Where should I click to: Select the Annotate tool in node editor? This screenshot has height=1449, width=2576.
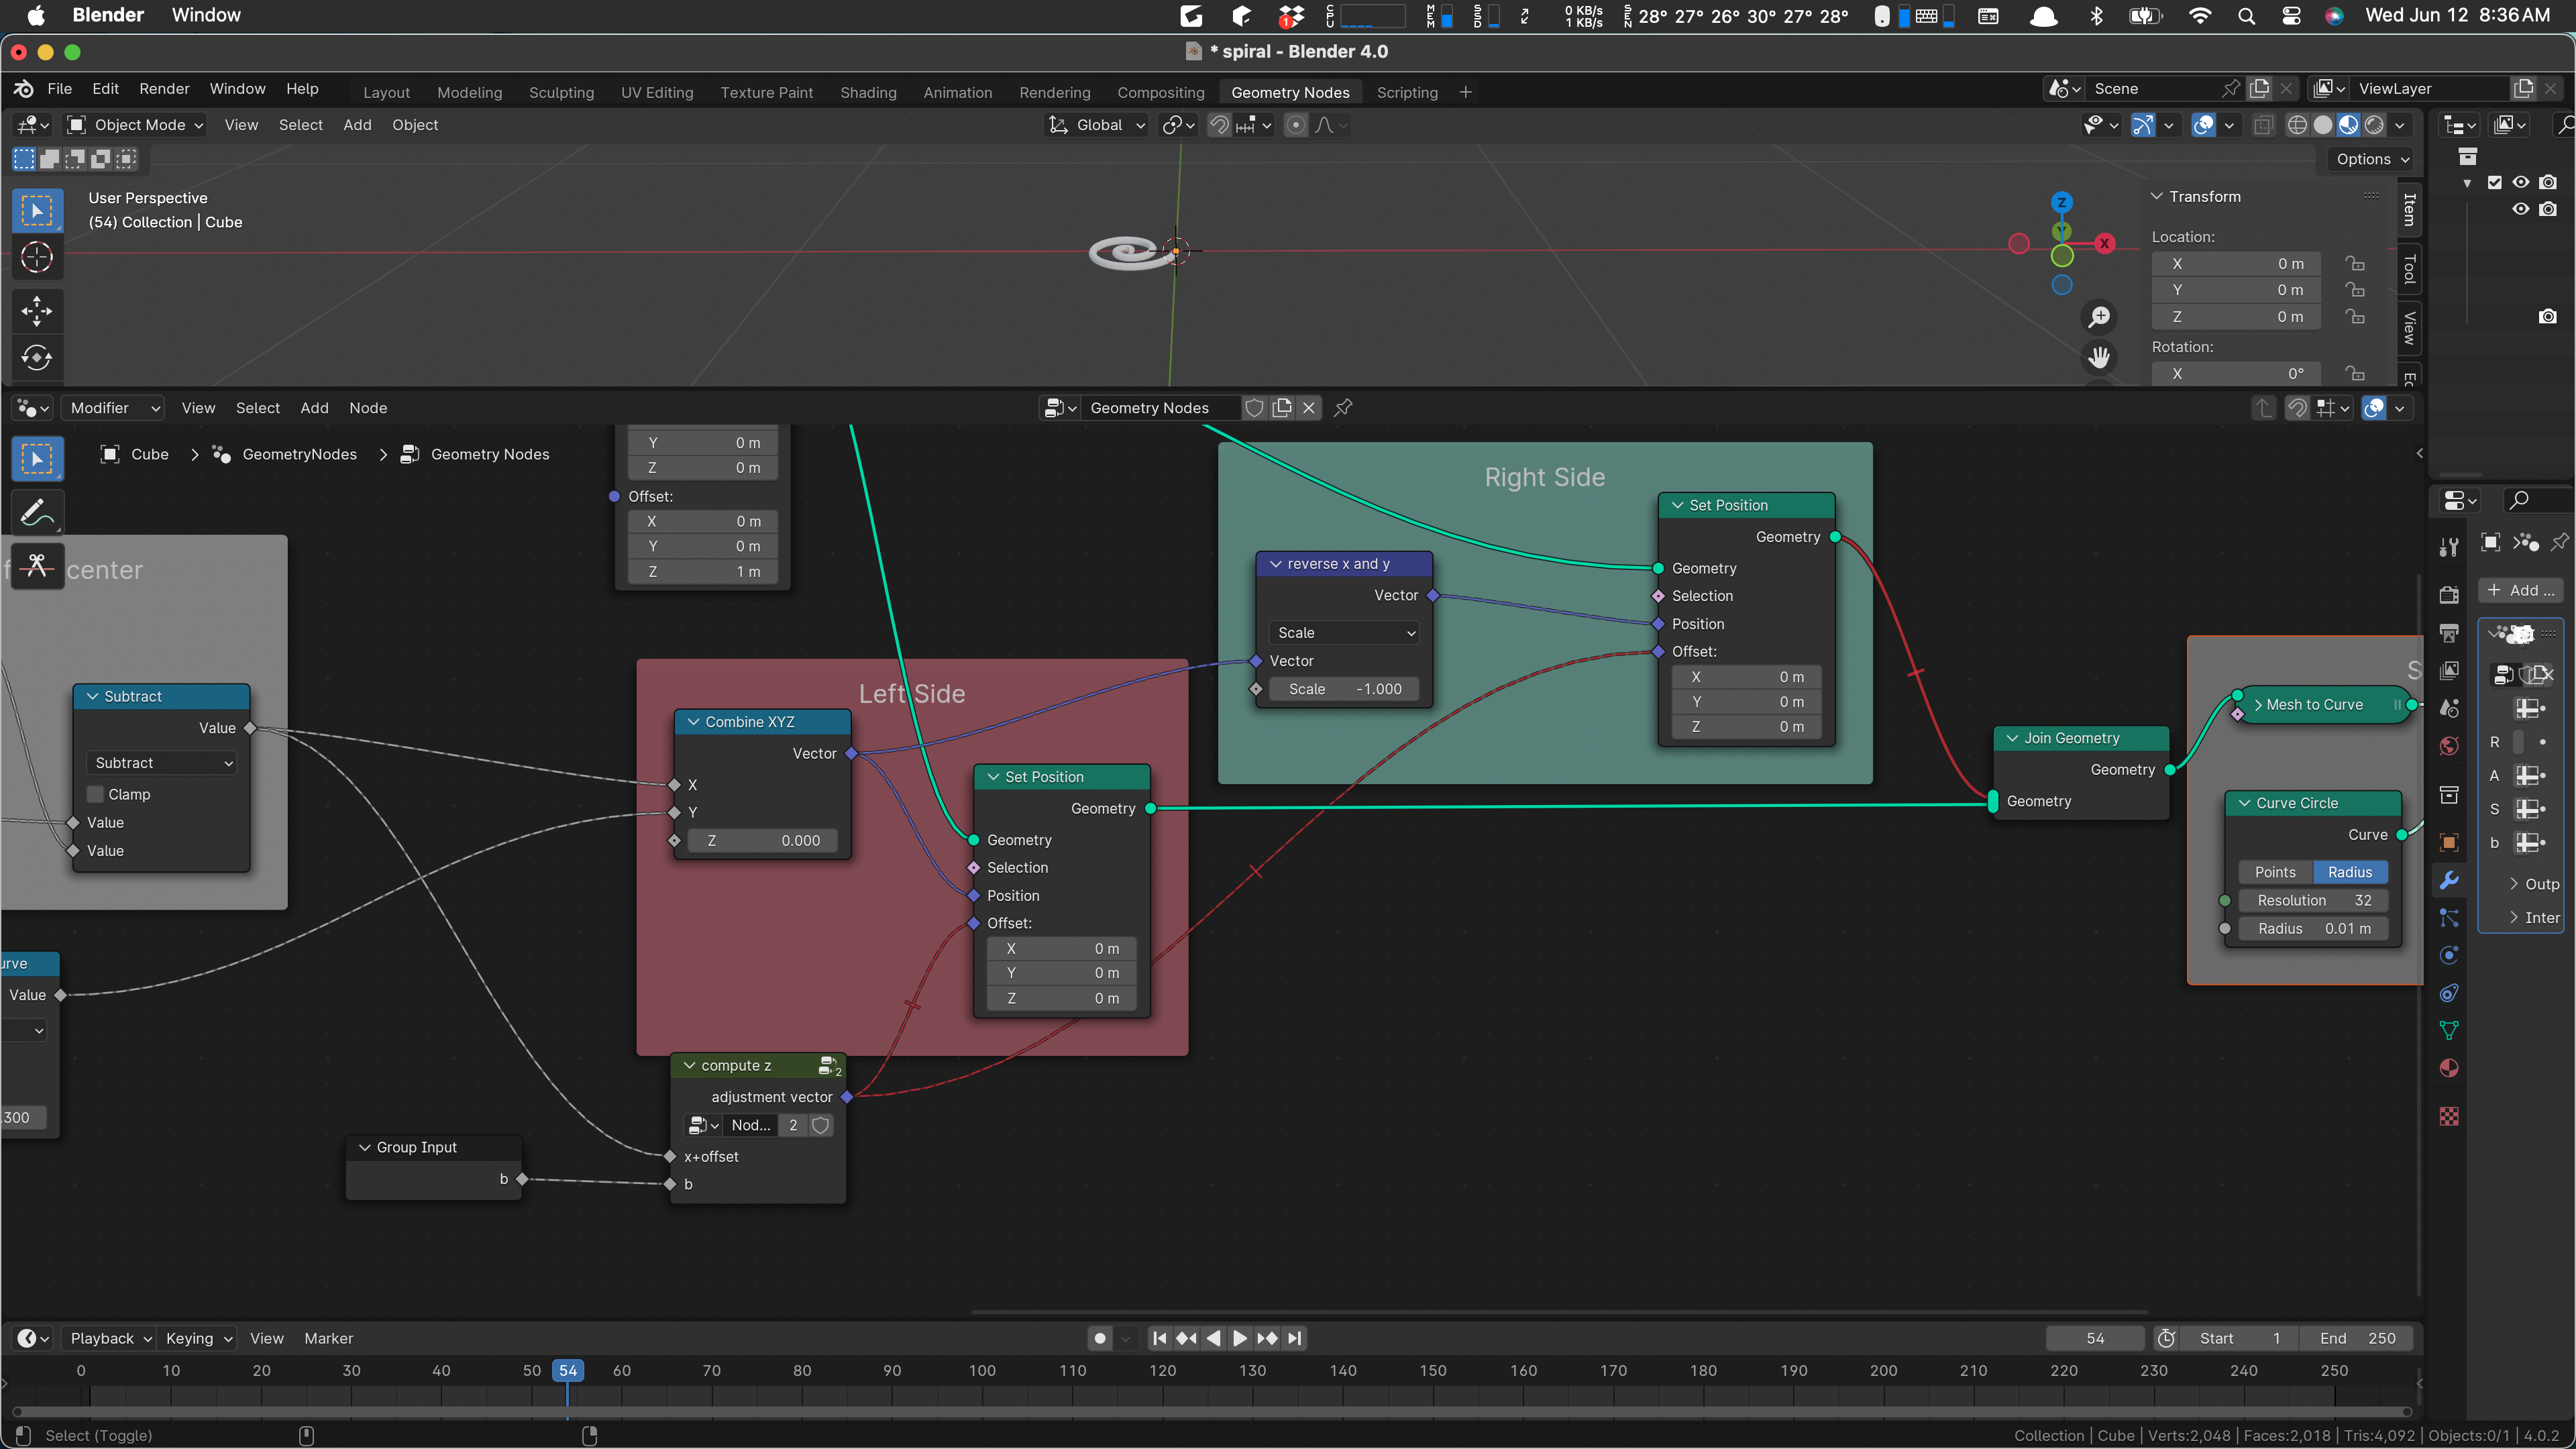(37, 513)
